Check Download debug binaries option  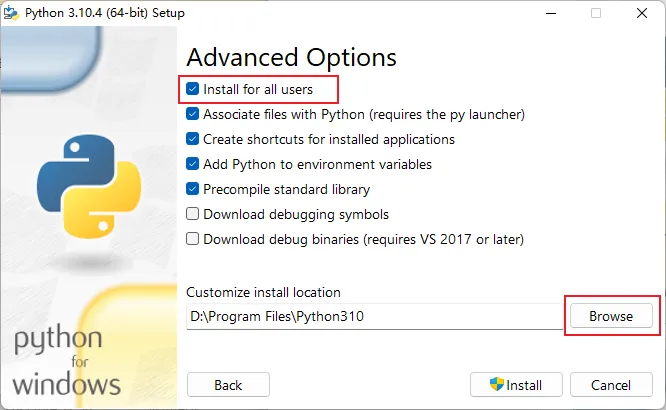point(192,239)
